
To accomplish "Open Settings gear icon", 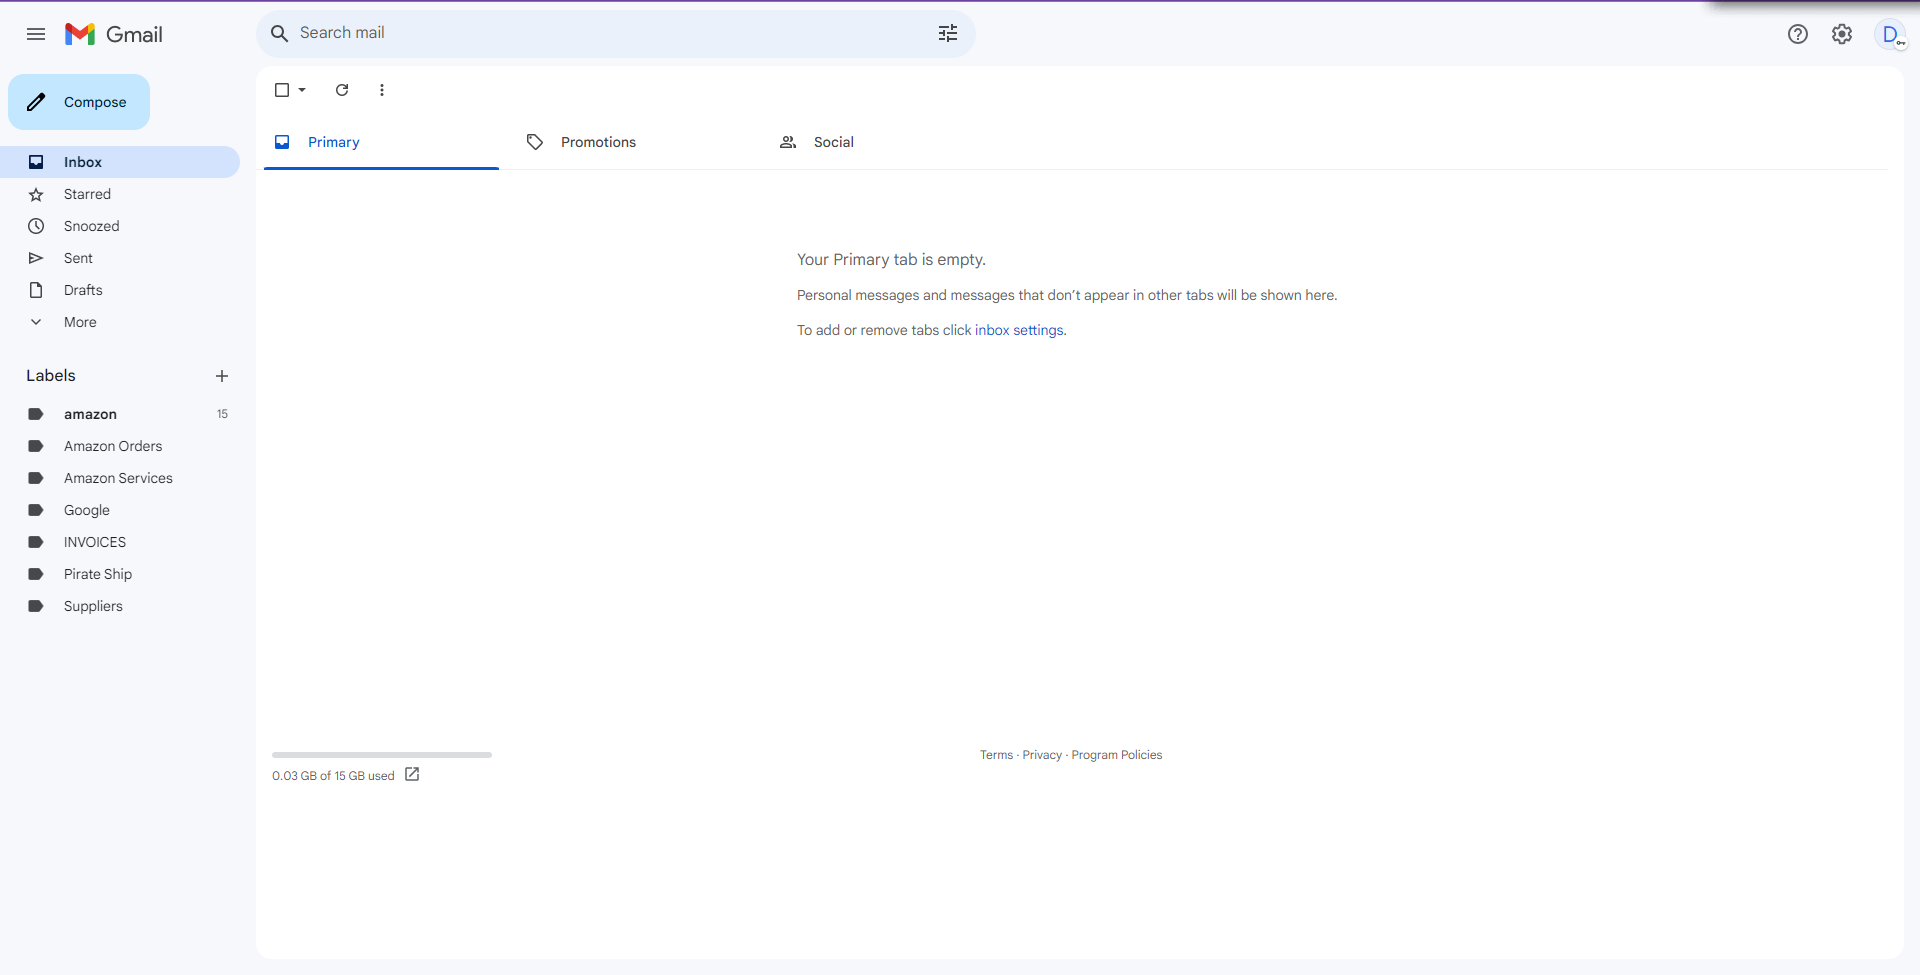I will point(1842,34).
